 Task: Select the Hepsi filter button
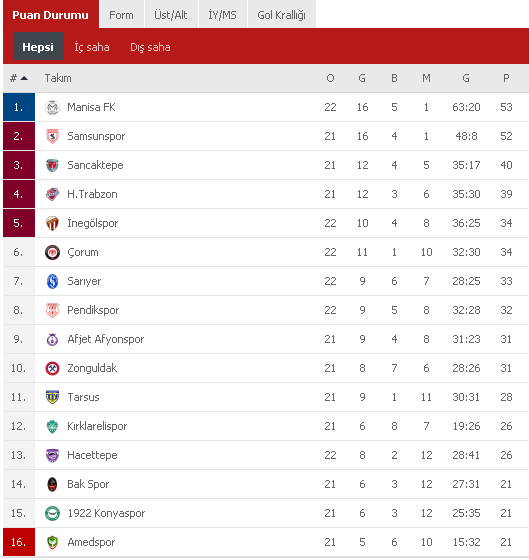click(x=38, y=46)
